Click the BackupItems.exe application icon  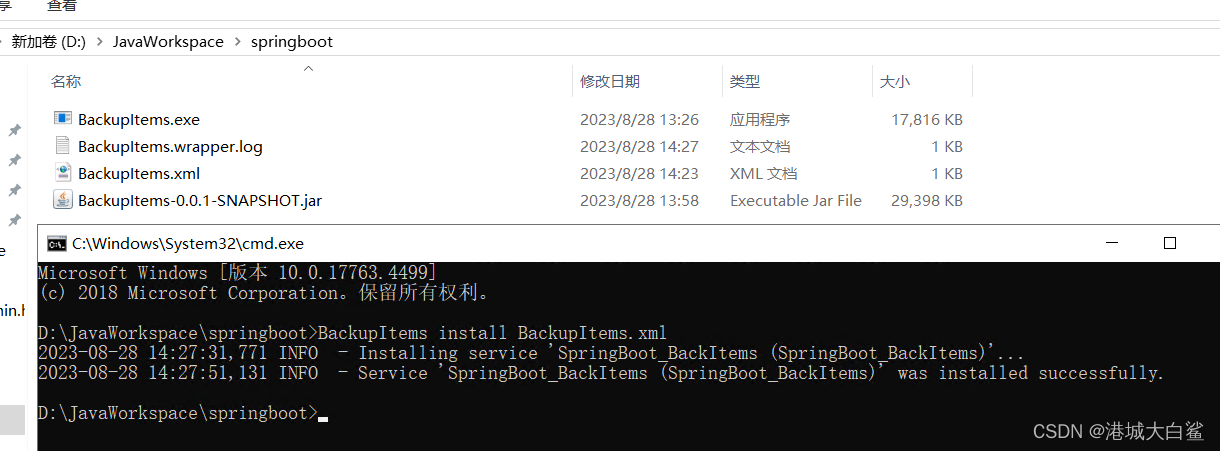coord(63,119)
